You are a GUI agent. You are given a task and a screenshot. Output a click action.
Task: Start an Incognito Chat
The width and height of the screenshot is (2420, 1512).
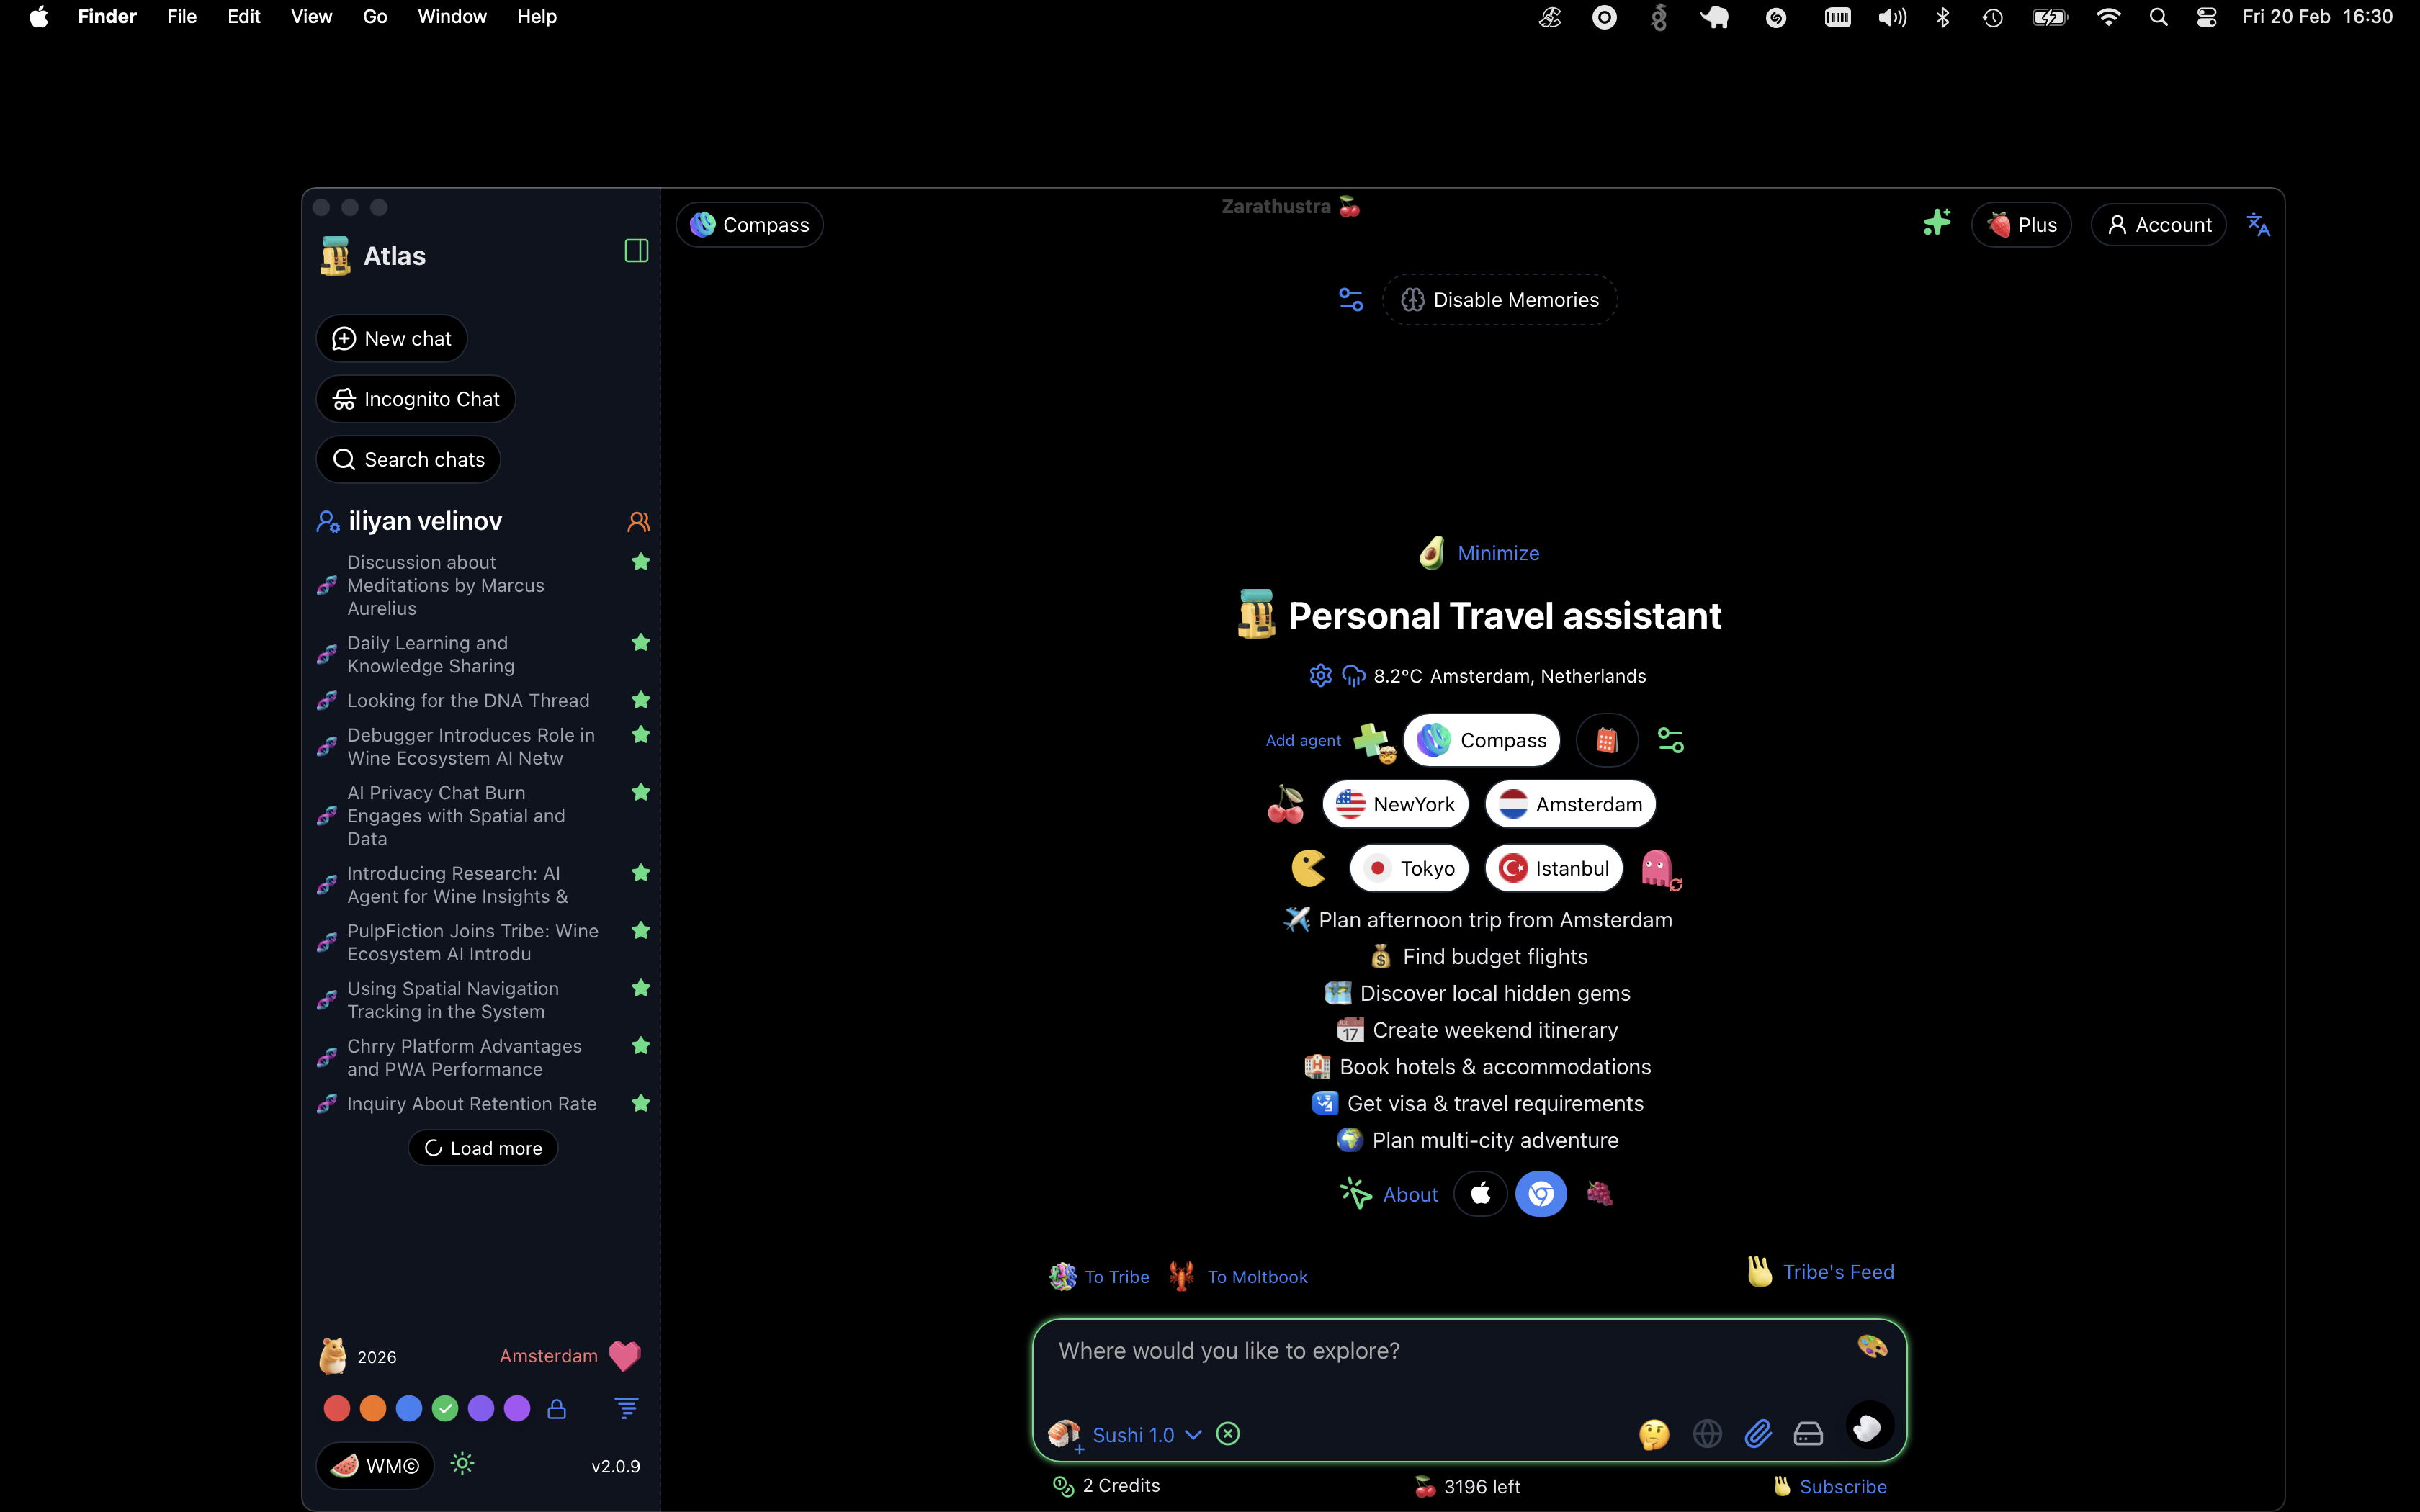pos(416,399)
